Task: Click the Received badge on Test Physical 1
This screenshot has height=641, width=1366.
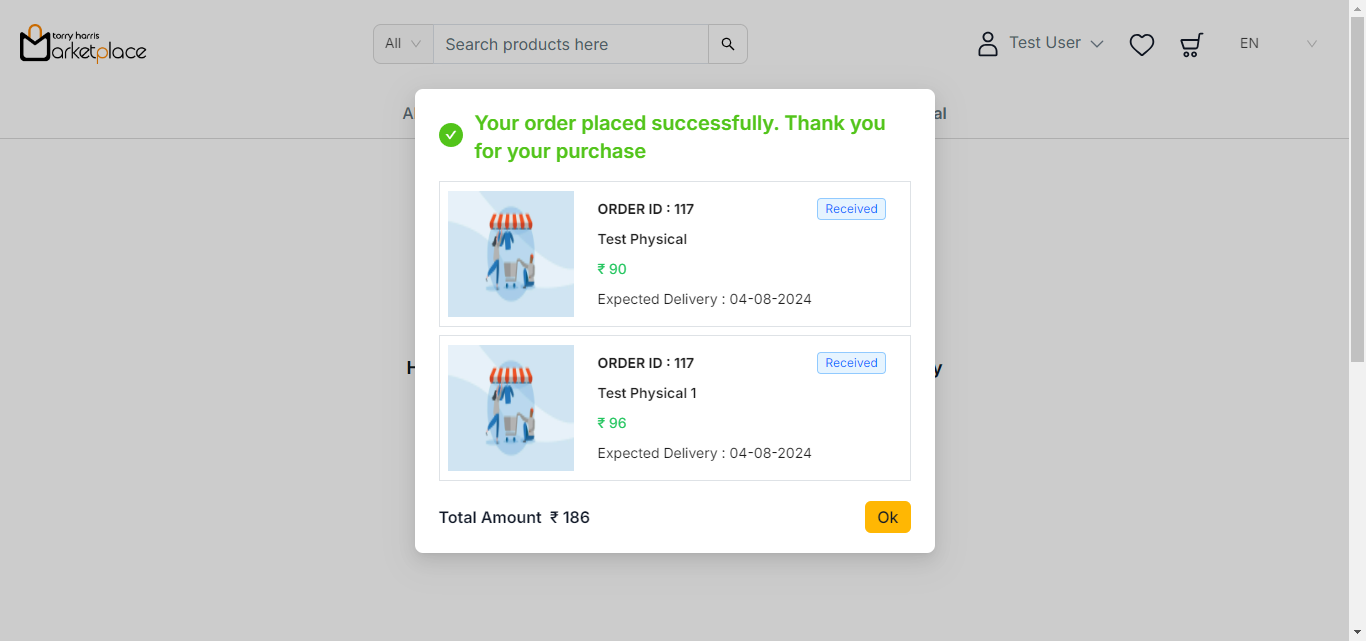Action: tap(851, 363)
